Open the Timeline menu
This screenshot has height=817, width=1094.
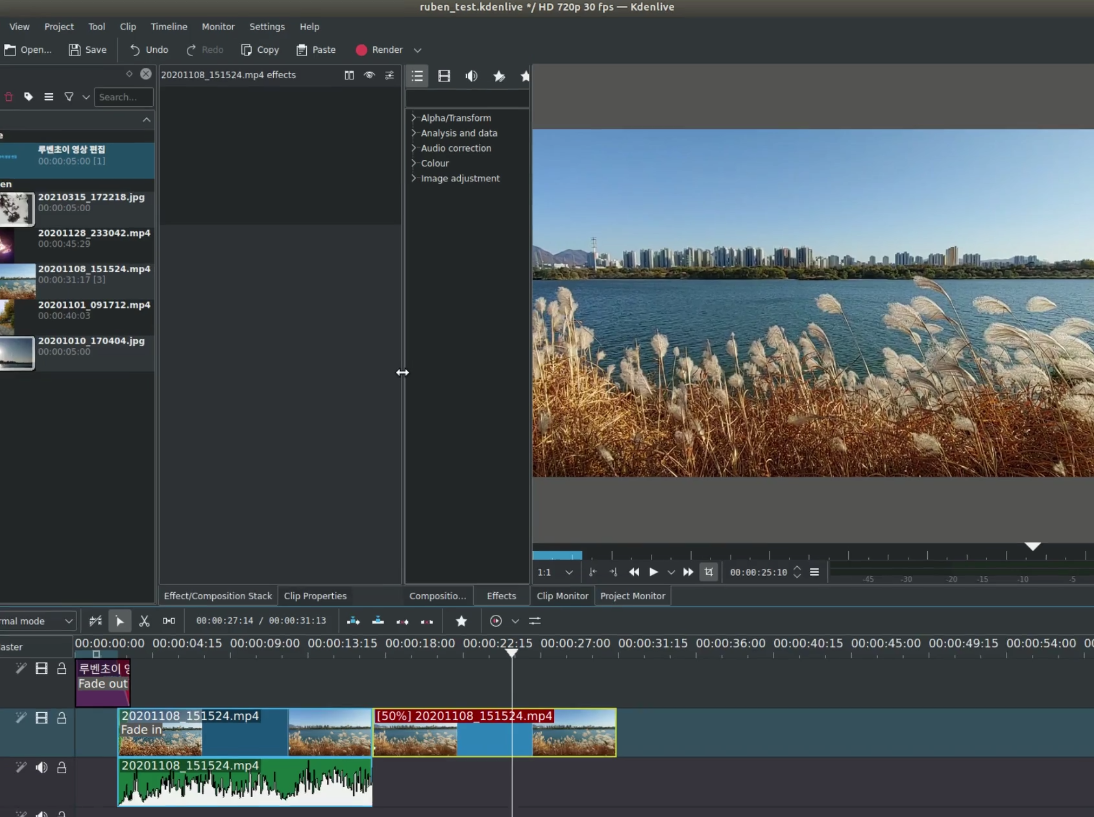(168, 27)
